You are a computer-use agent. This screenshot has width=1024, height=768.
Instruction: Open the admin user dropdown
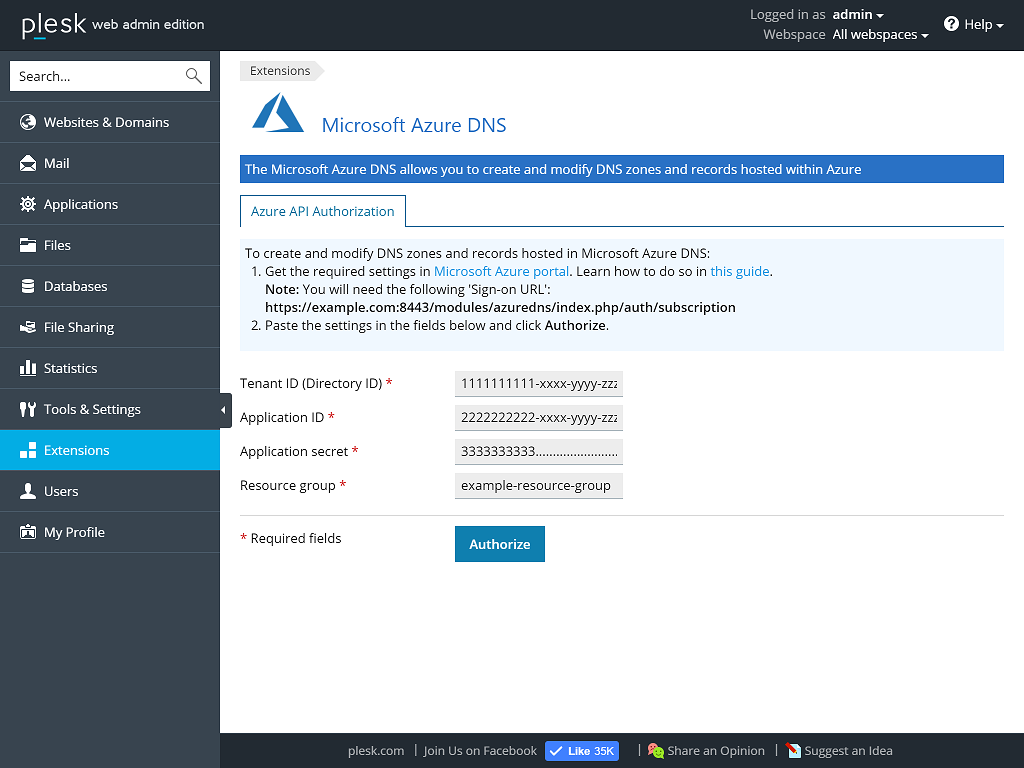pos(858,15)
